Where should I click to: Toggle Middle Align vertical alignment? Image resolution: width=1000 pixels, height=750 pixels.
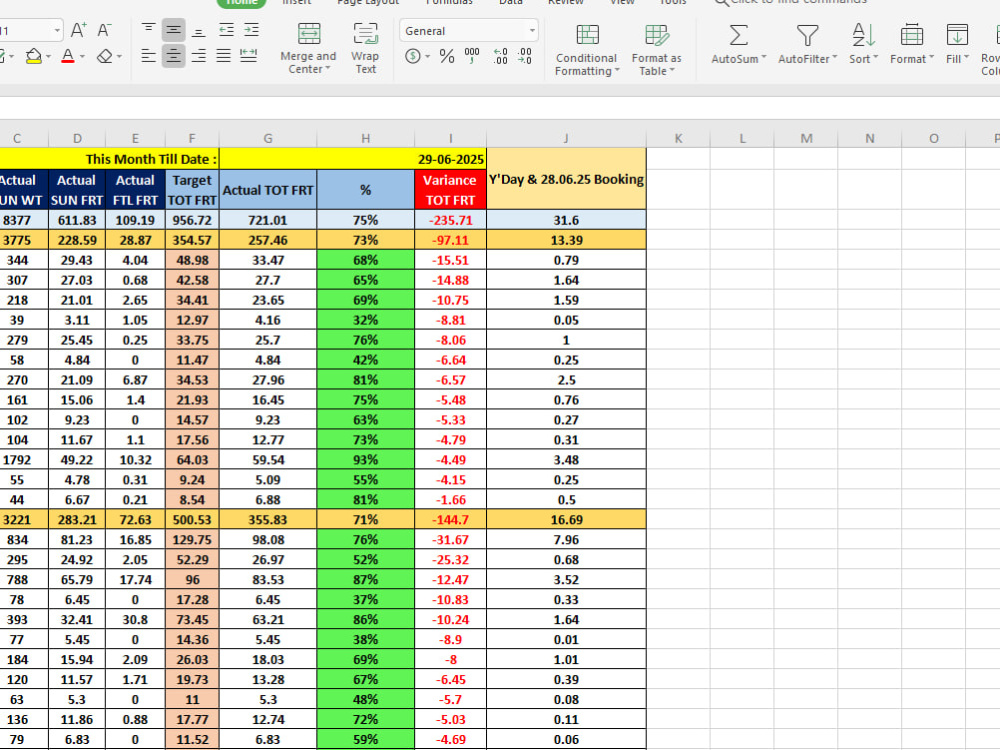(x=173, y=29)
